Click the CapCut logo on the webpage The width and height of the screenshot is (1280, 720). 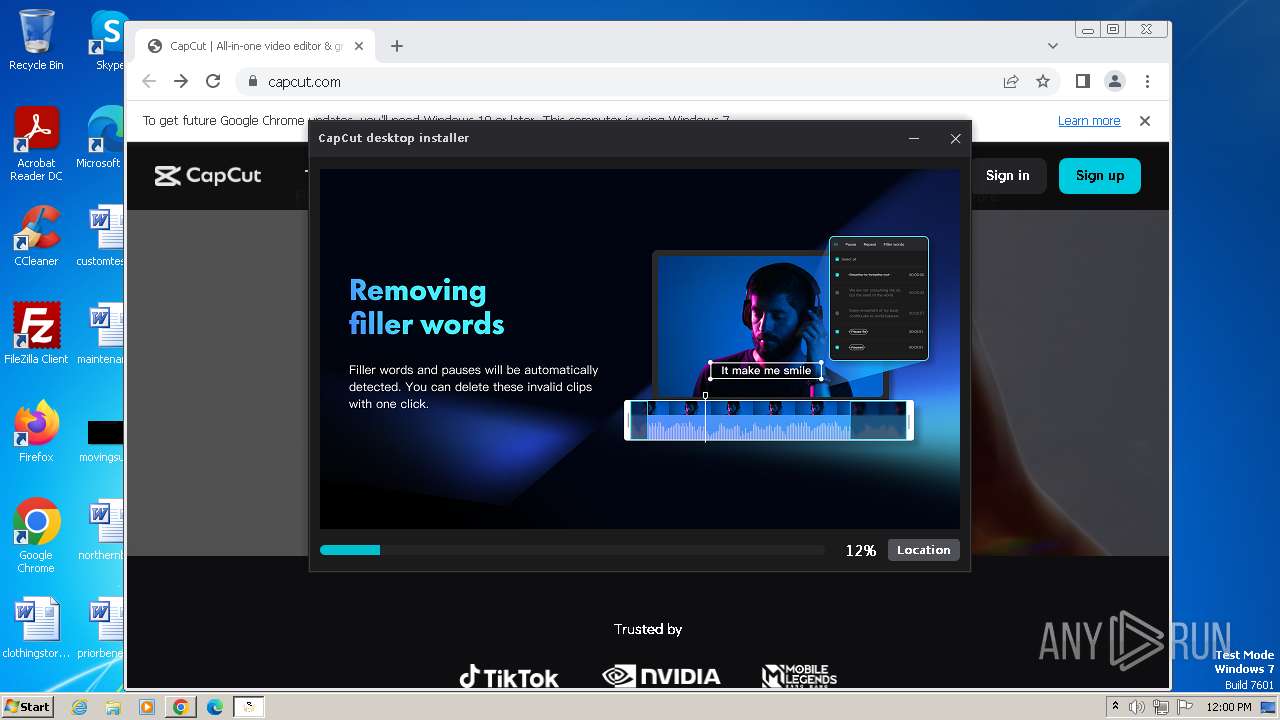pyautogui.click(x=208, y=176)
